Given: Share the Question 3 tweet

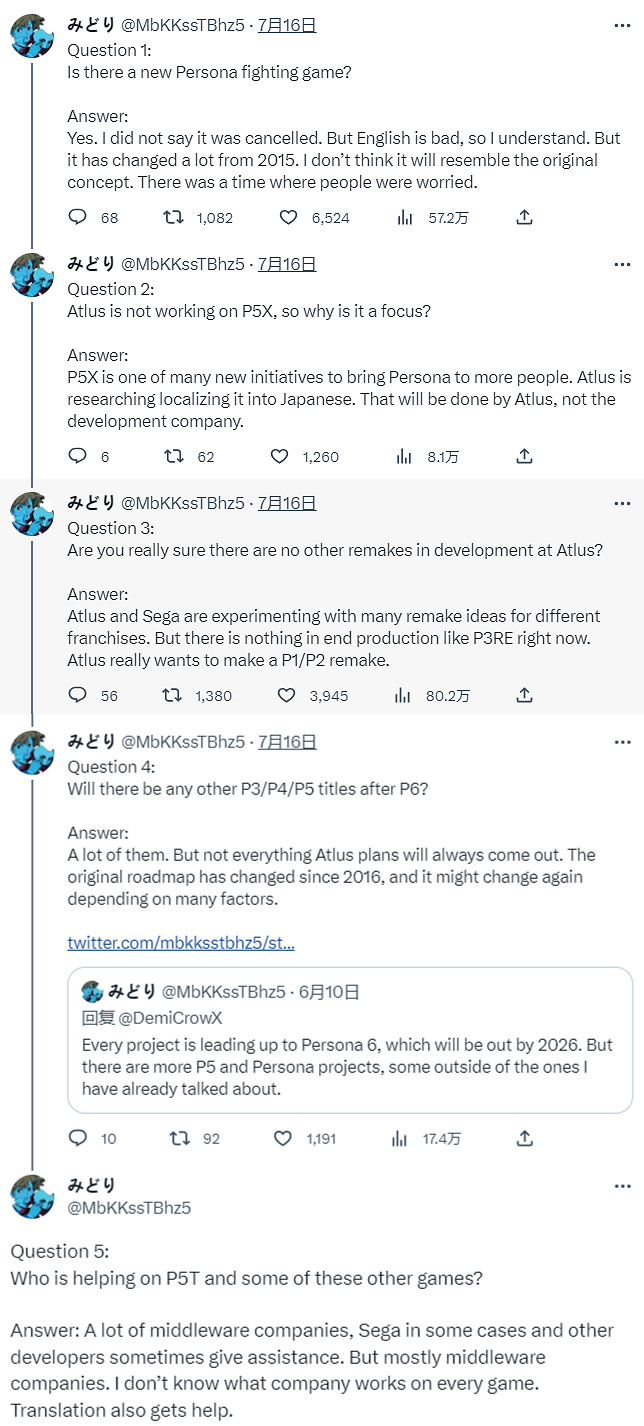Looking at the screenshot, I should [x=524, y=695].
